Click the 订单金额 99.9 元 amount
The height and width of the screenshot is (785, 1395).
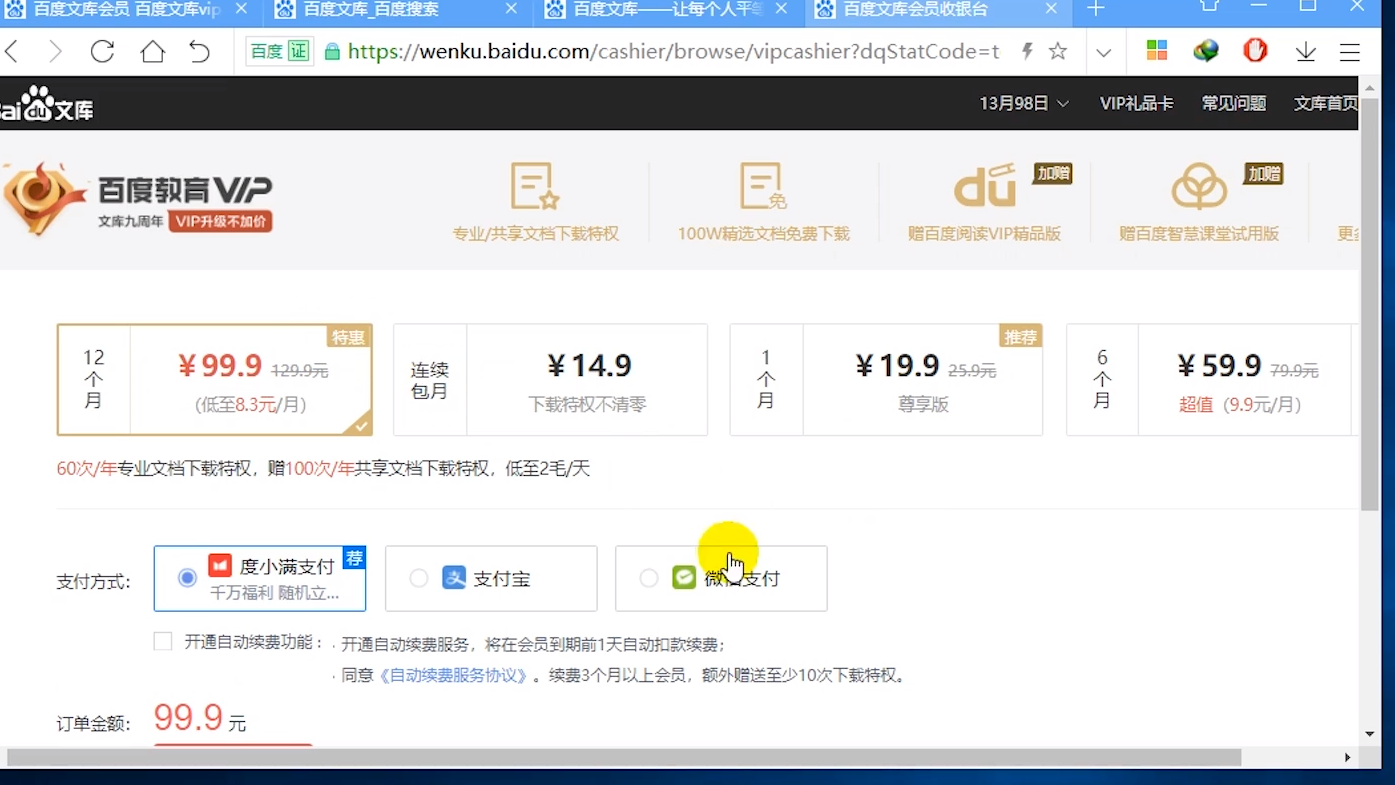(x=200, y=718)
